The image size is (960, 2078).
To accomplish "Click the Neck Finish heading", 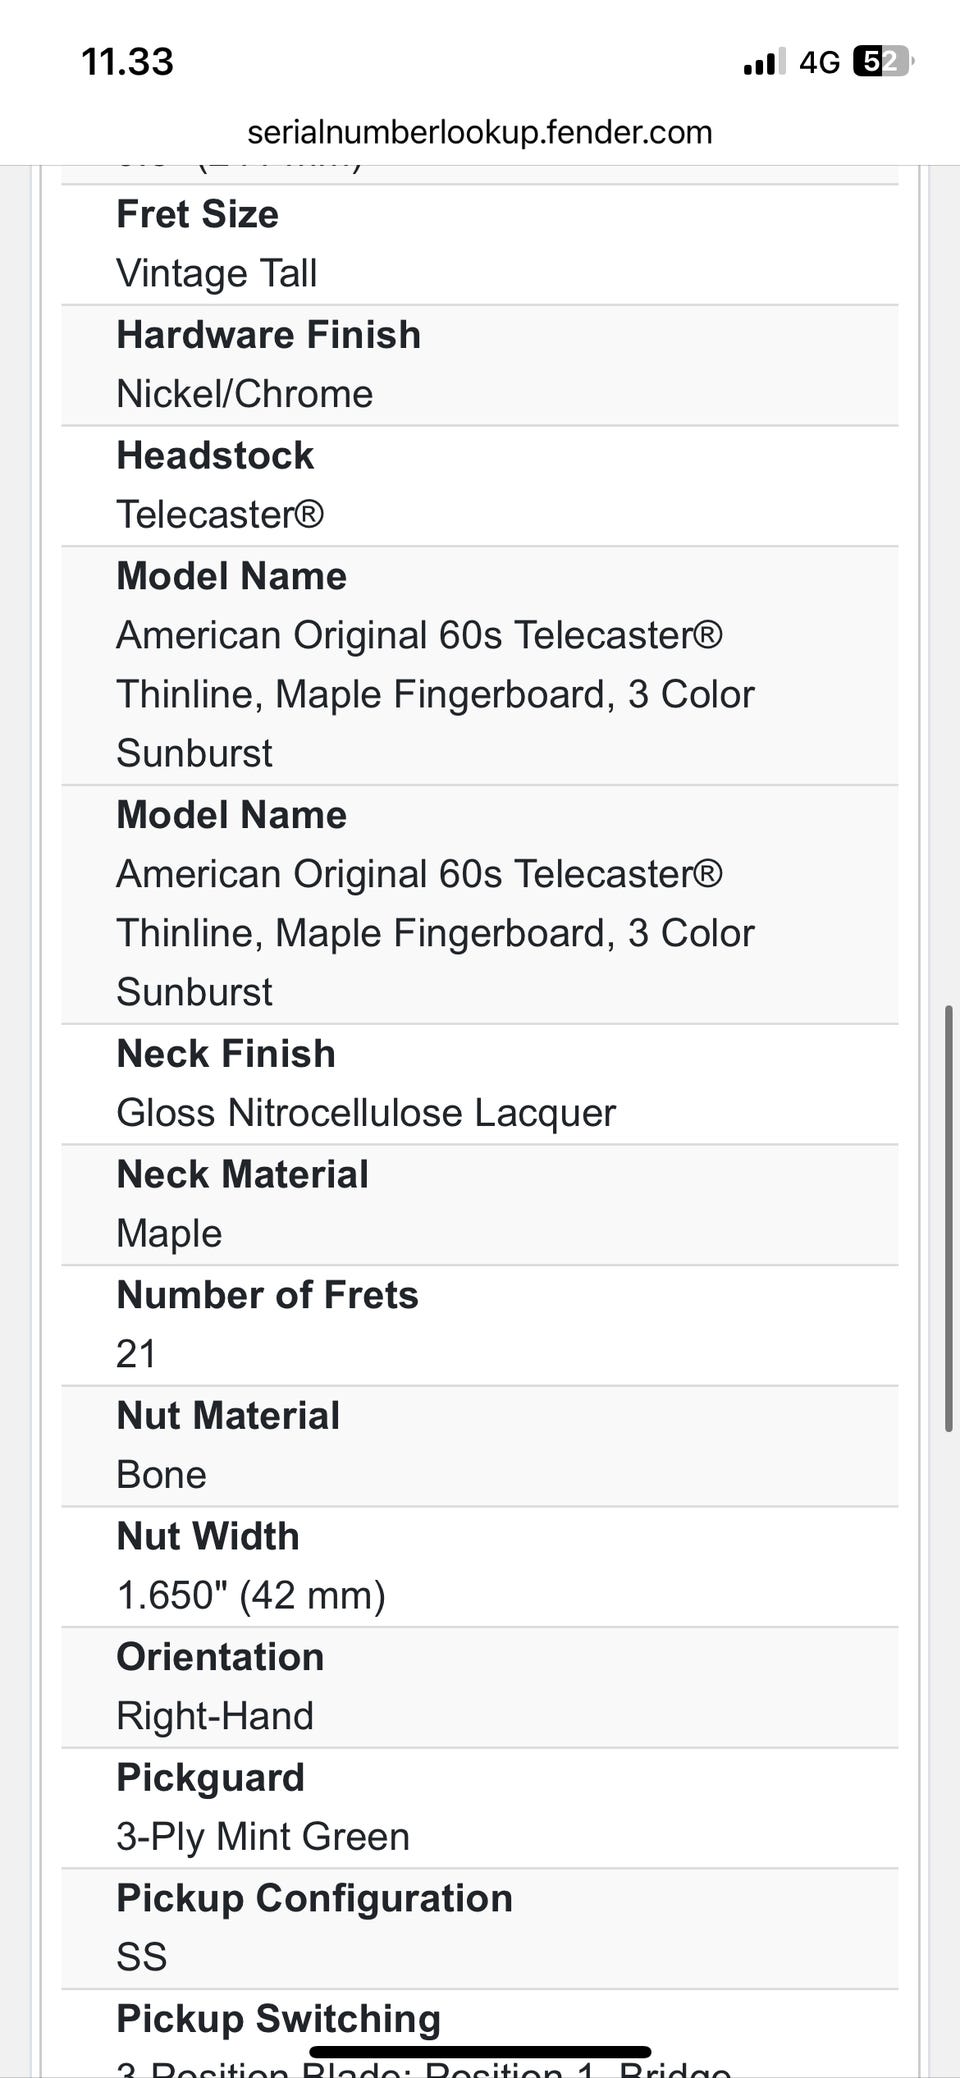I will [225, 1054].
